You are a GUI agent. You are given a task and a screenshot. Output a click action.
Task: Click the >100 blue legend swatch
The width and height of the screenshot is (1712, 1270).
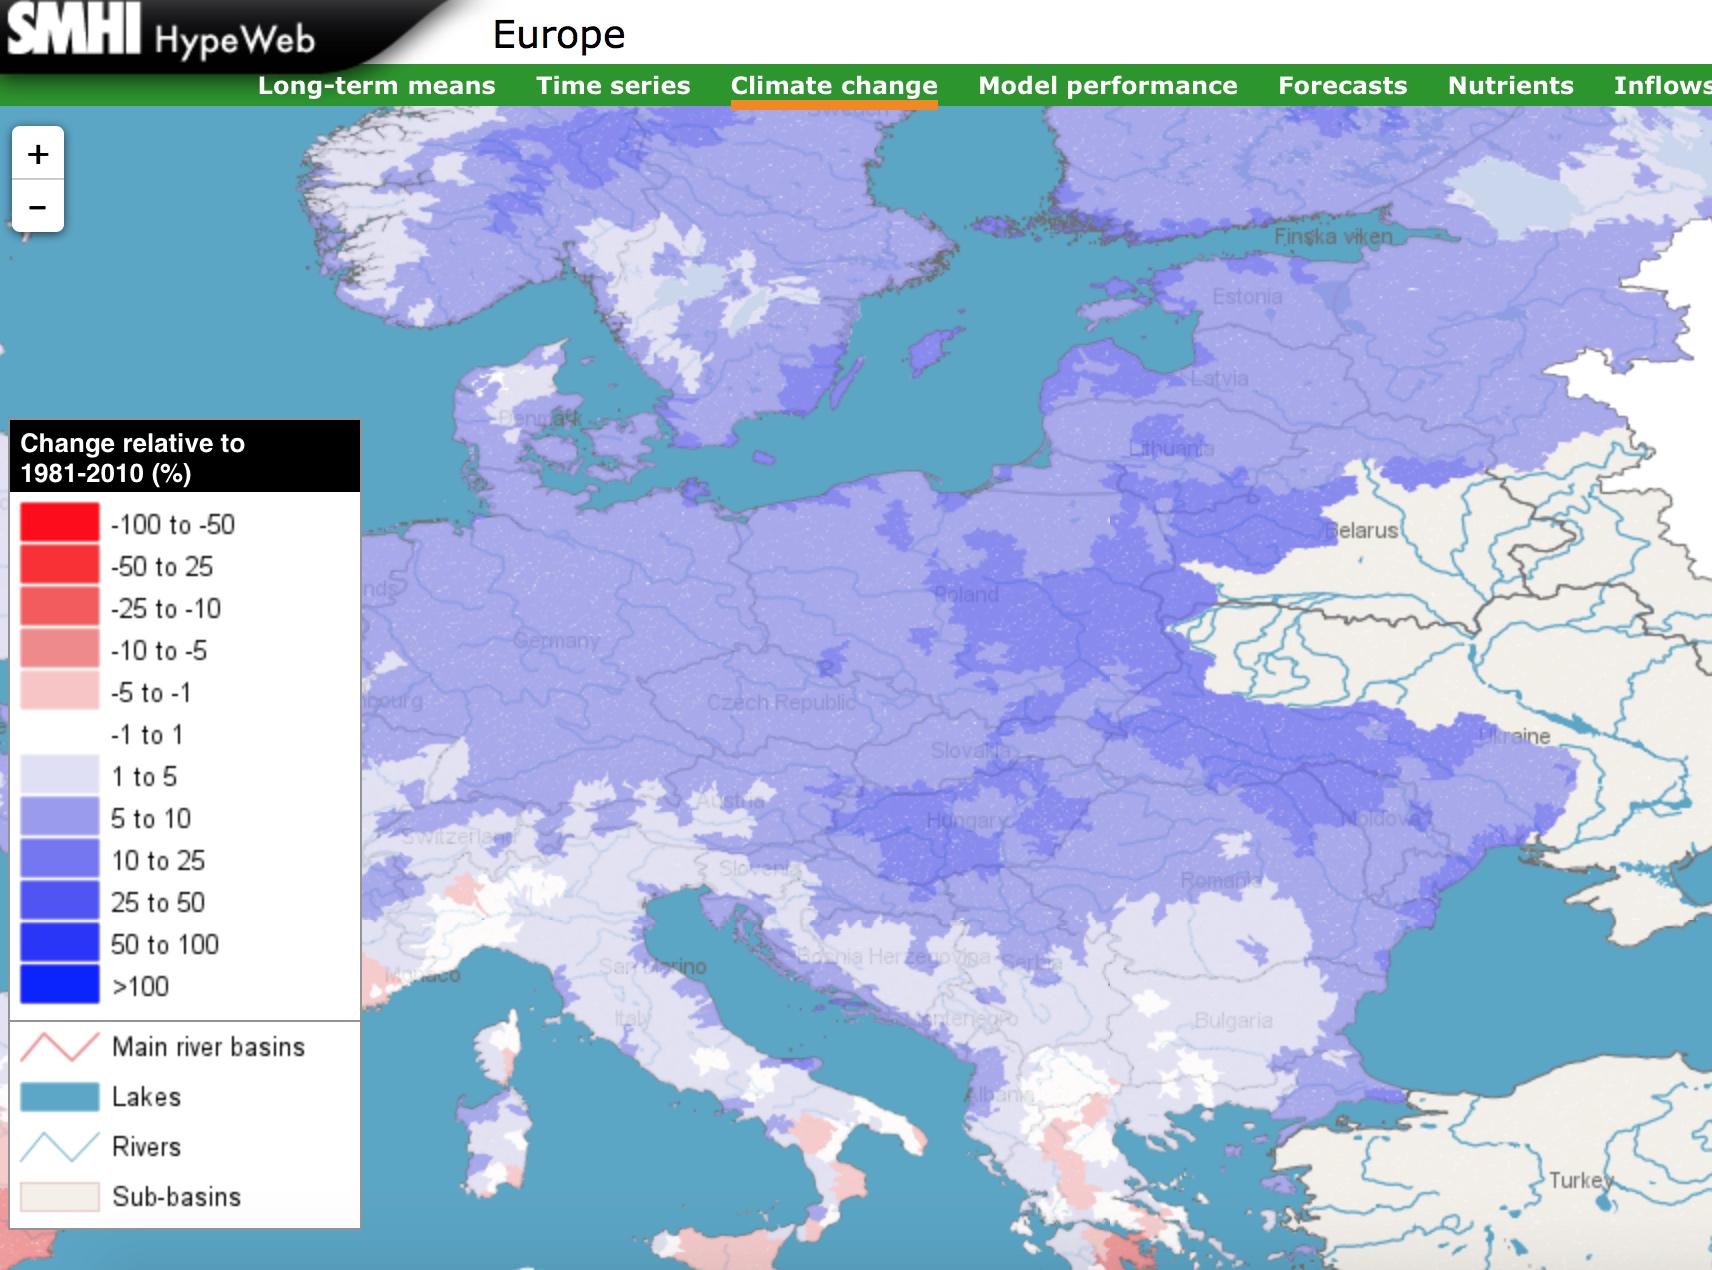[x=60, y=984]
